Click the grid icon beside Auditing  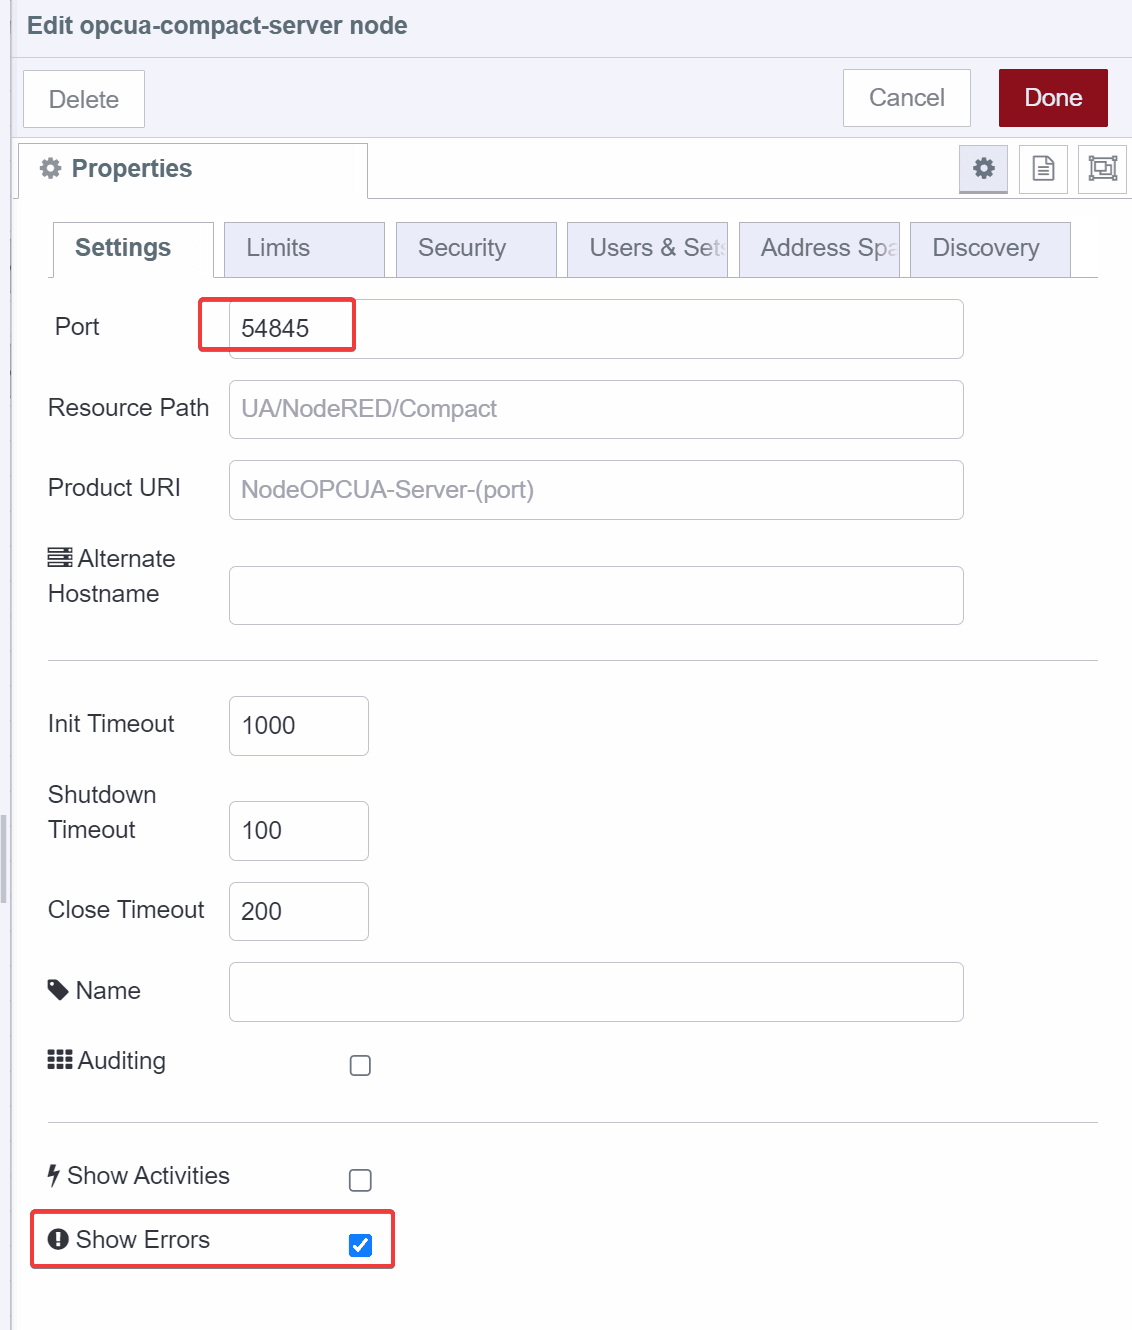click(x=59, y=1059)
